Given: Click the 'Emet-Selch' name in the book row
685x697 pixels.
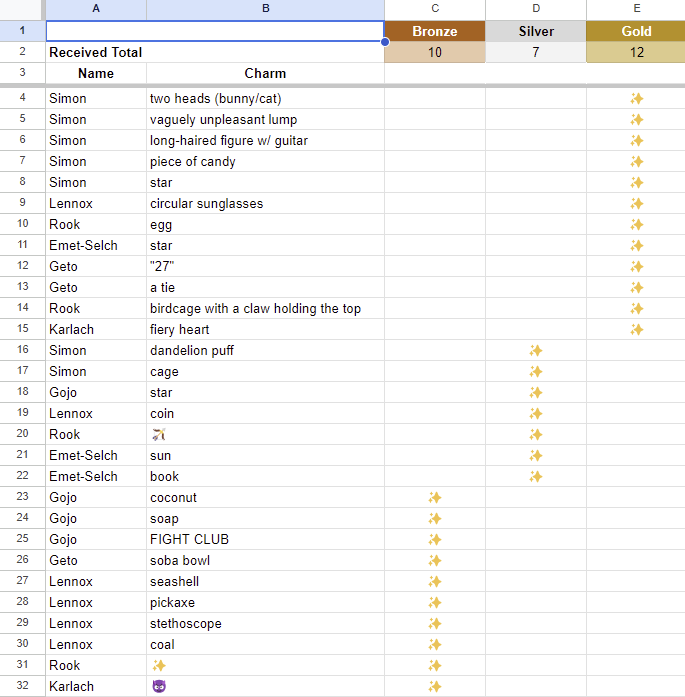Looking at the screenshot, I should point(83,477).
